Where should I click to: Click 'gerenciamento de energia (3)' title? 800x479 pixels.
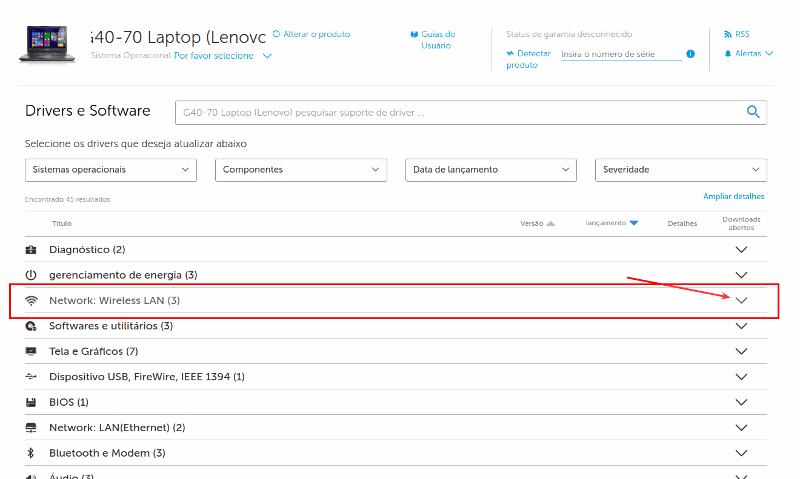click(123, 275)
